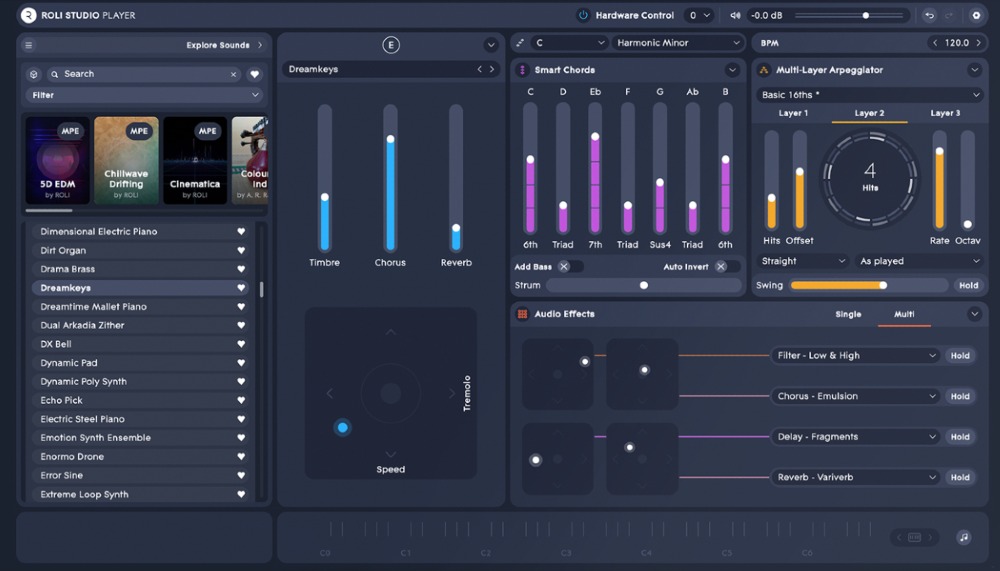Open the Reverb - Variverb effect dropdown
Screen dimensions: 1000x571
[856, 478]
